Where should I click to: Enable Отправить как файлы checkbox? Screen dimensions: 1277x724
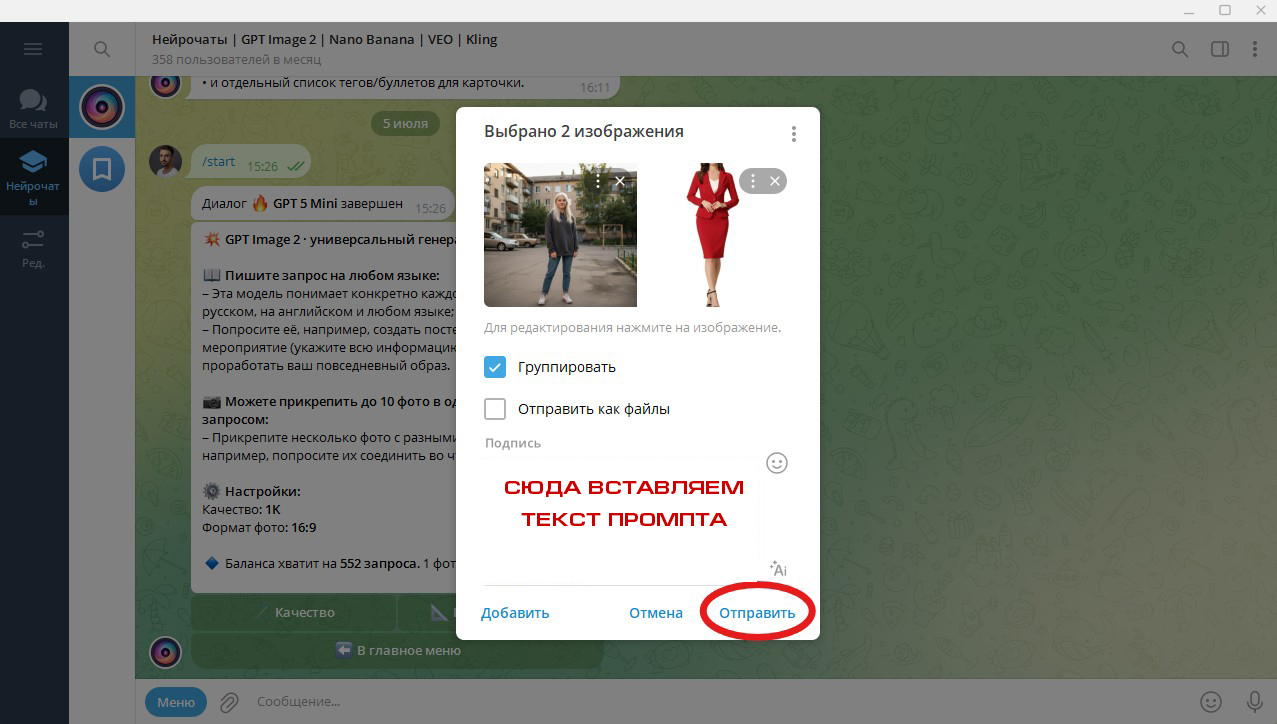click(x=495, y=409)
